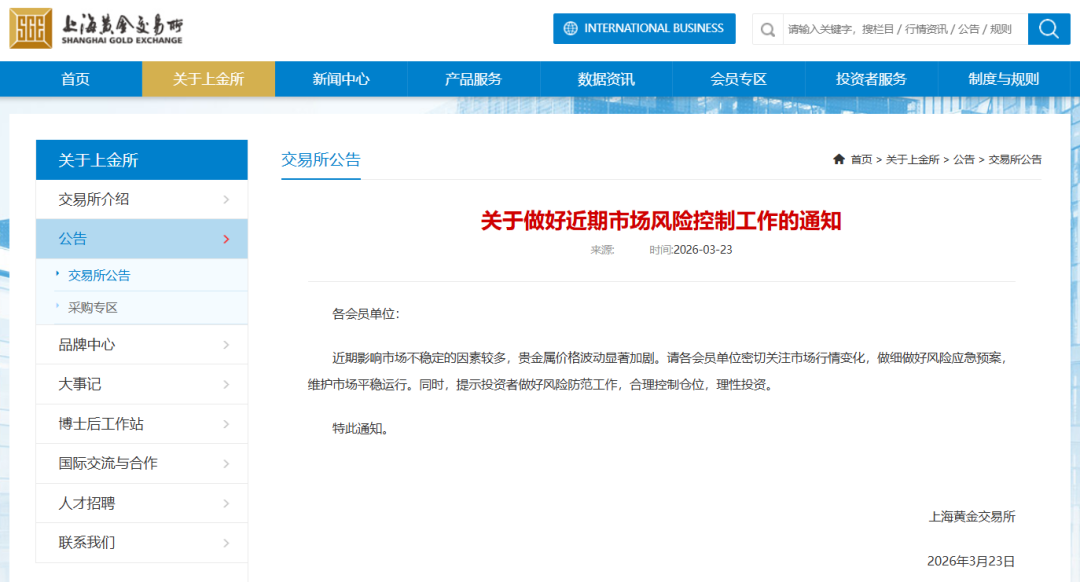Click the grey magnifier icon in search box
Screen dimensions: 1080x582
coord(768,29)
